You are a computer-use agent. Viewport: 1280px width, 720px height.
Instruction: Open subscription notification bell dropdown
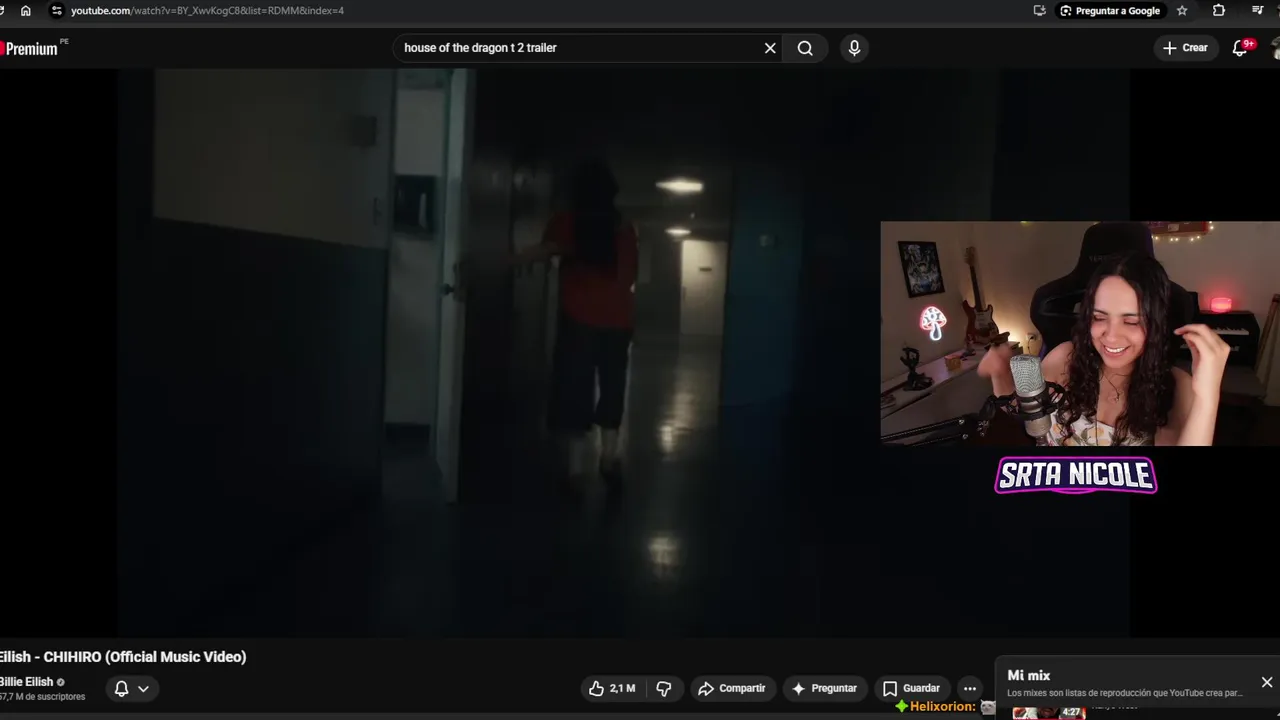coord(131,688)
